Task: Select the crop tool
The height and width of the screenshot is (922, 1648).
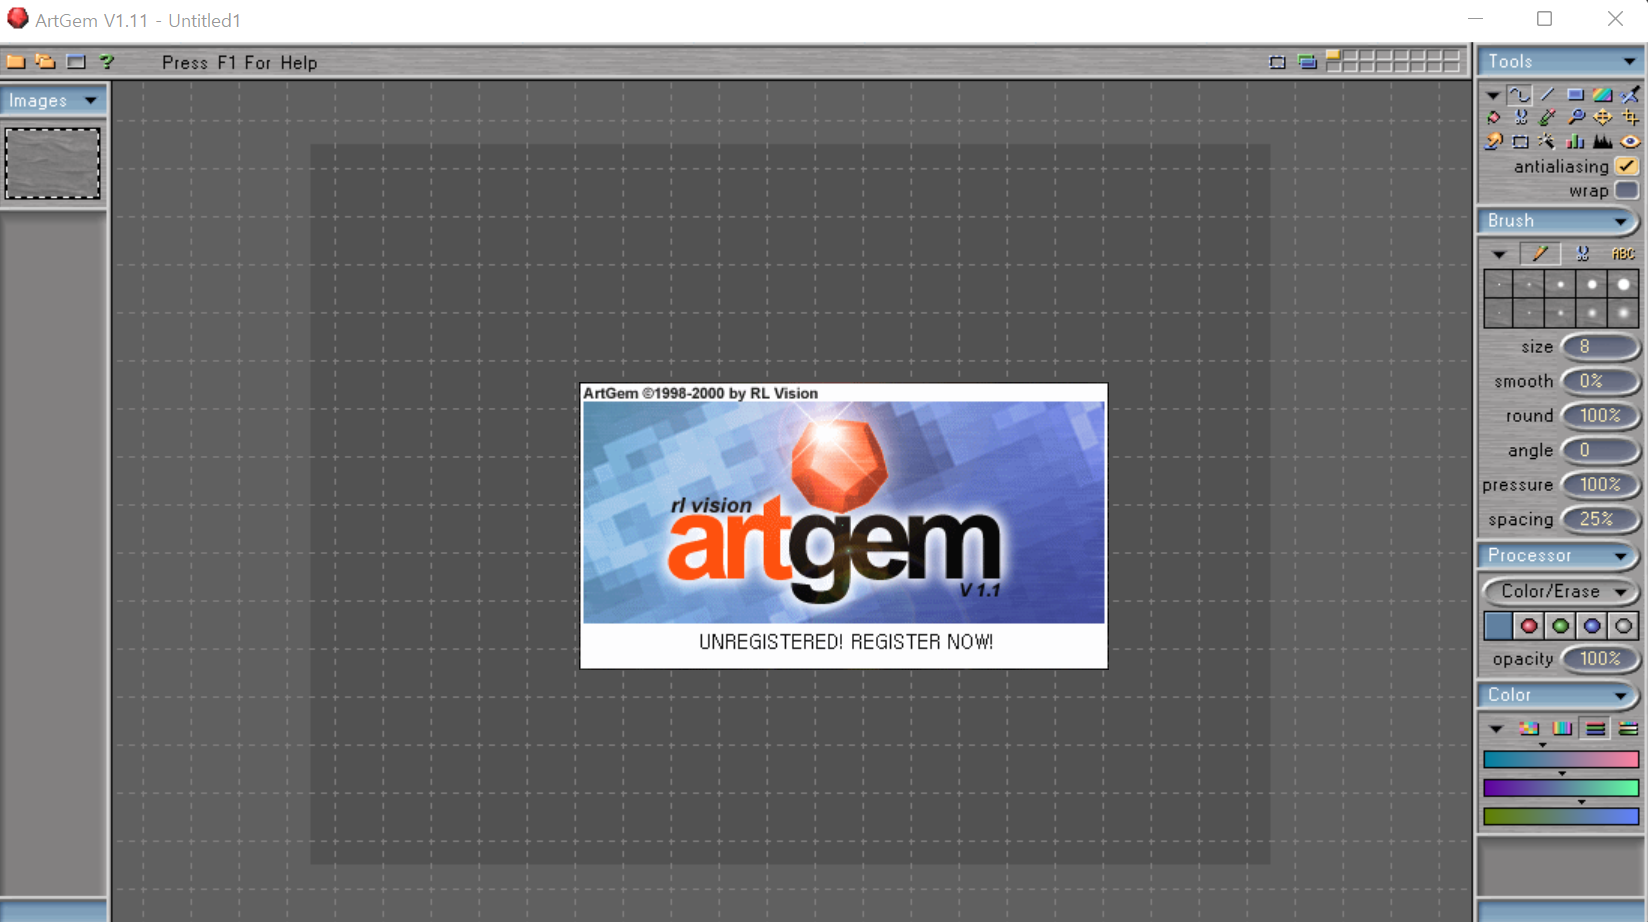Action: click(x=1630, y=118)
